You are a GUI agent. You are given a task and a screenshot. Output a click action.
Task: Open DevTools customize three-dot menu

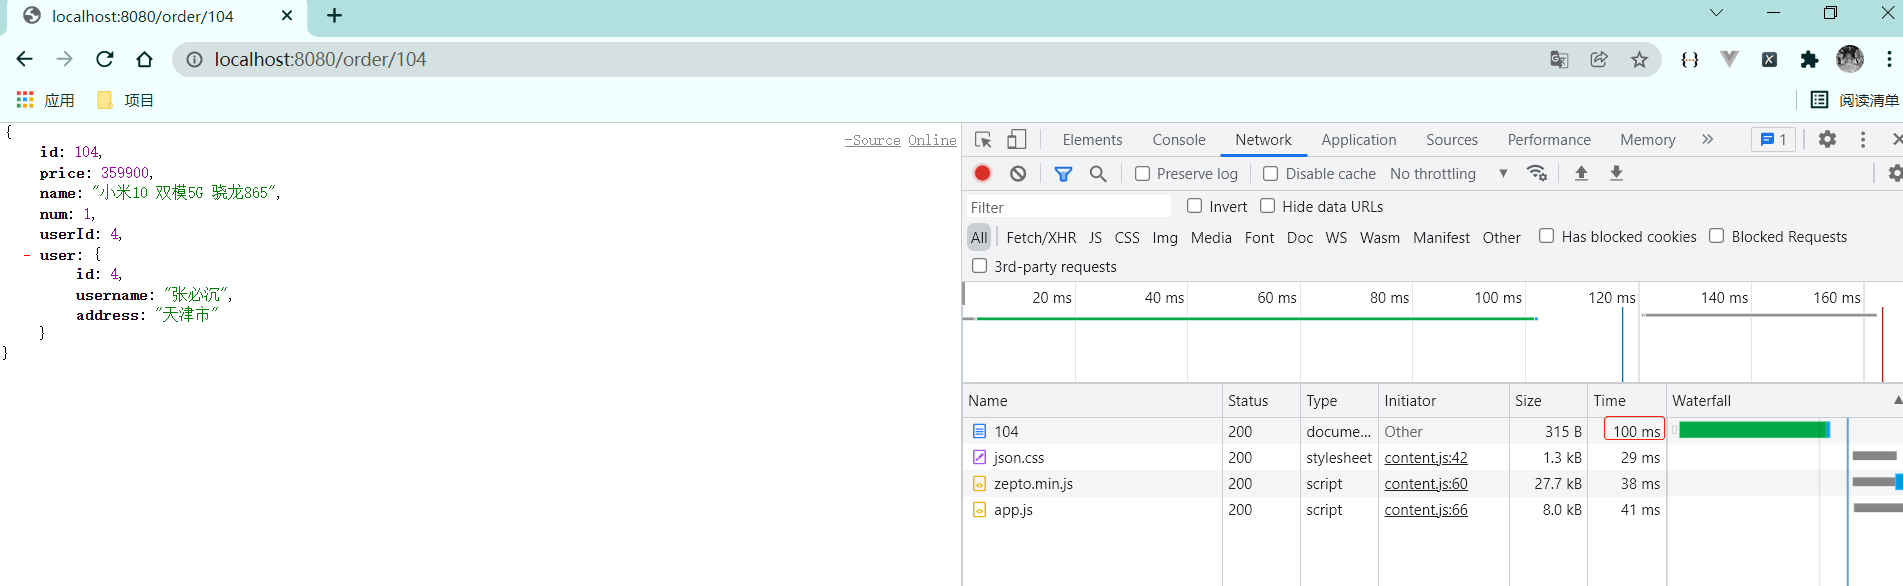(1863, 140)
